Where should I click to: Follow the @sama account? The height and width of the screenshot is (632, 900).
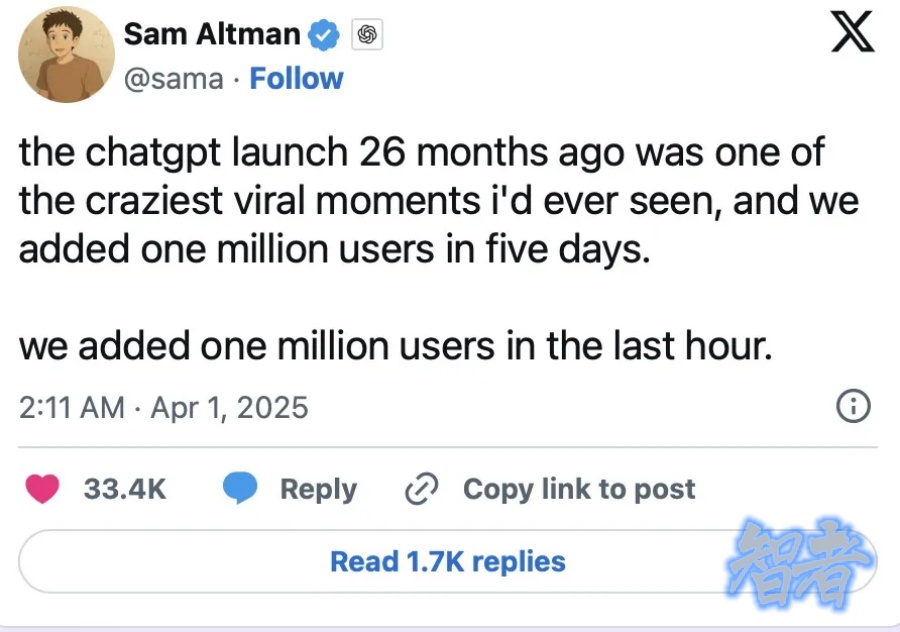296,79
